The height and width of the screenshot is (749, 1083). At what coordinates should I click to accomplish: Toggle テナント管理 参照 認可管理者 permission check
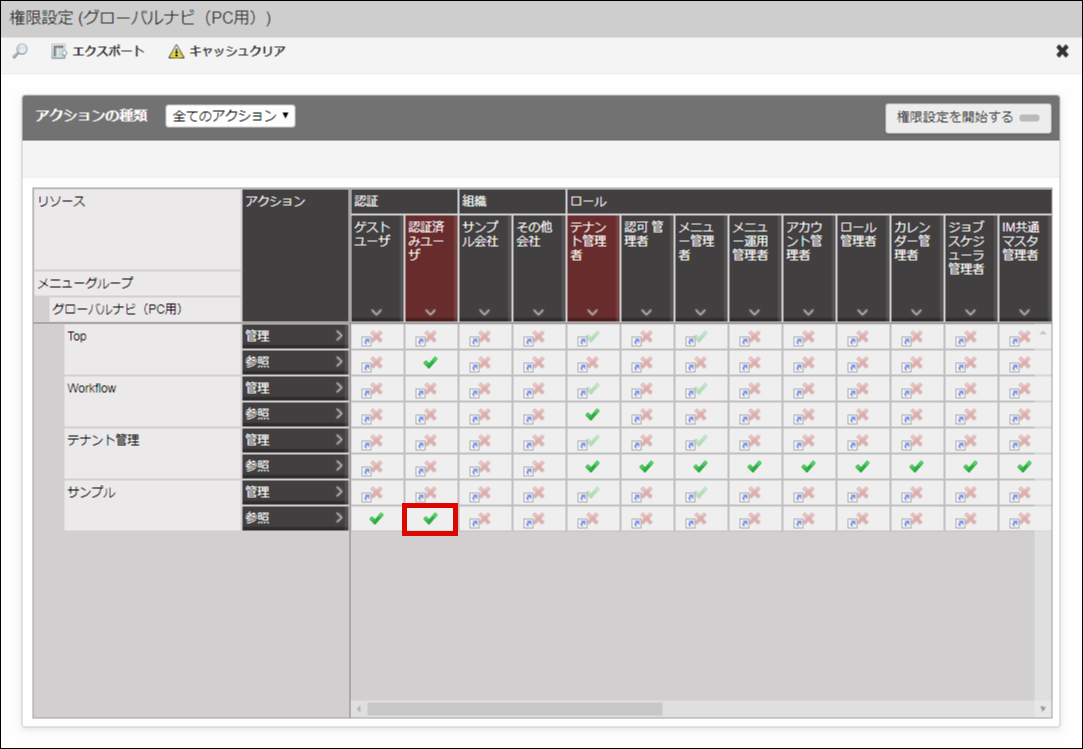[x=646, y=467]
